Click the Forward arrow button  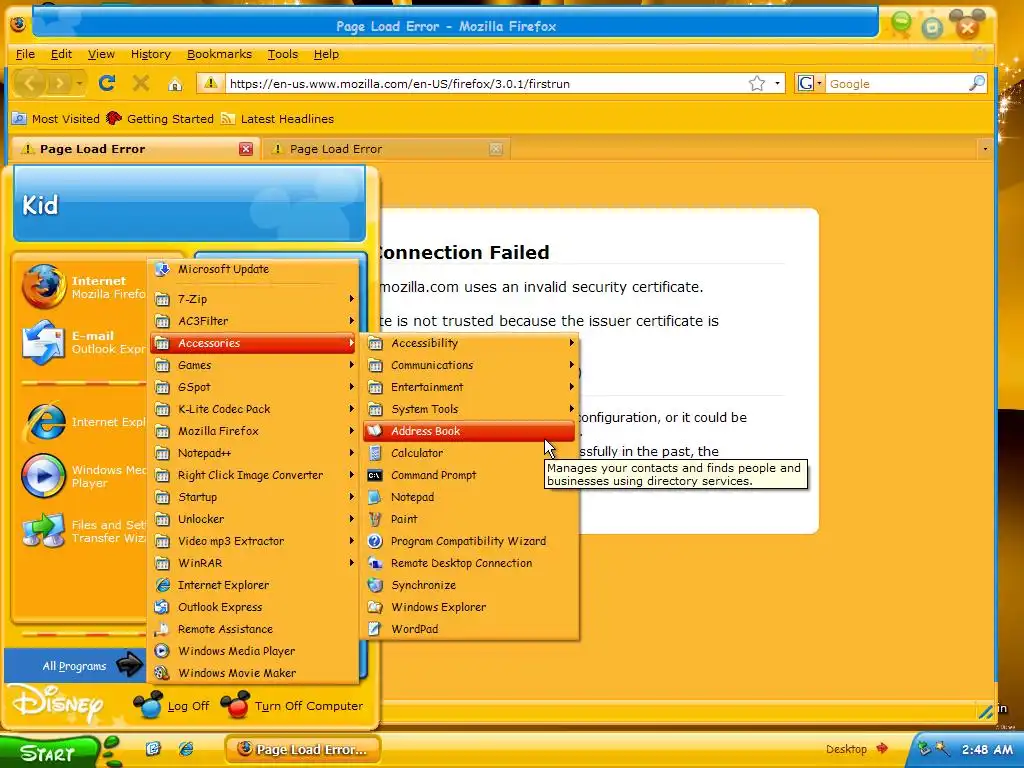[x=59, y=83]
